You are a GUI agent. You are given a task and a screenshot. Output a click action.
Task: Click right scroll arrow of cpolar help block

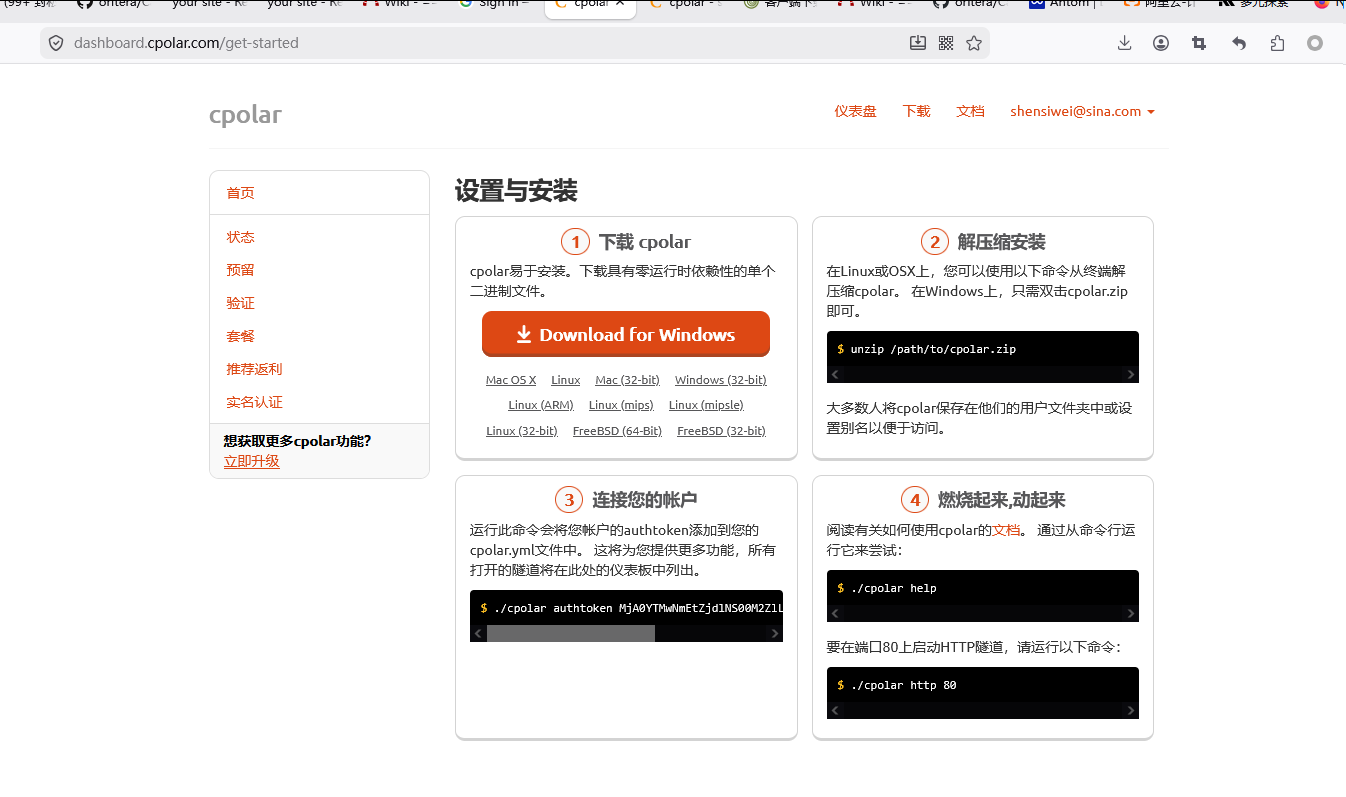[x=1131, y=614]
